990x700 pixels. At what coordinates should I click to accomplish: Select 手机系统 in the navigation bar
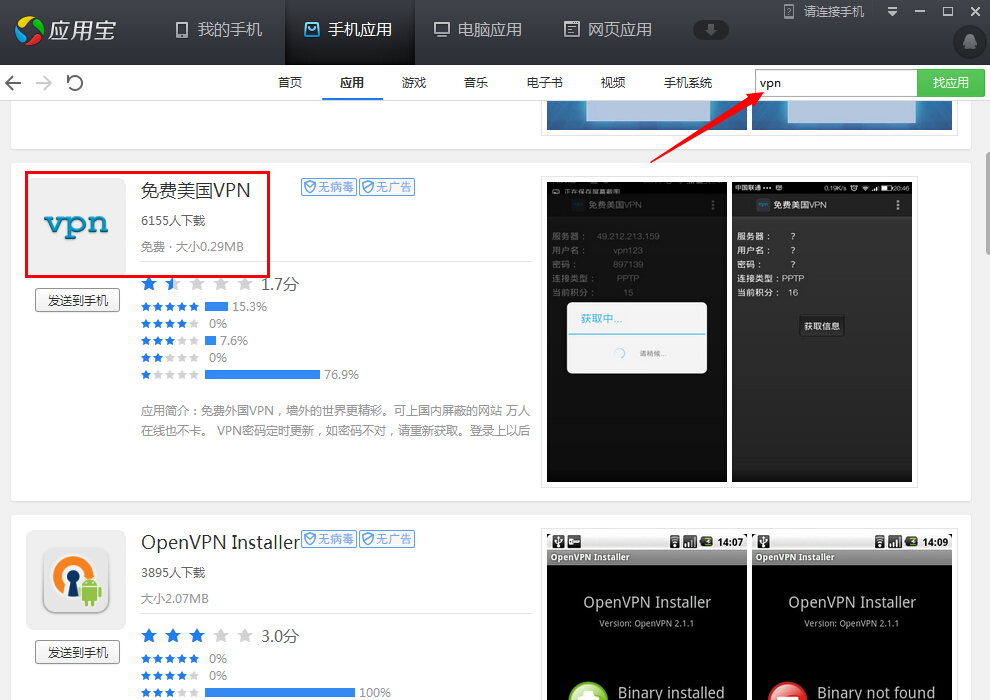(x=688, y=83)
